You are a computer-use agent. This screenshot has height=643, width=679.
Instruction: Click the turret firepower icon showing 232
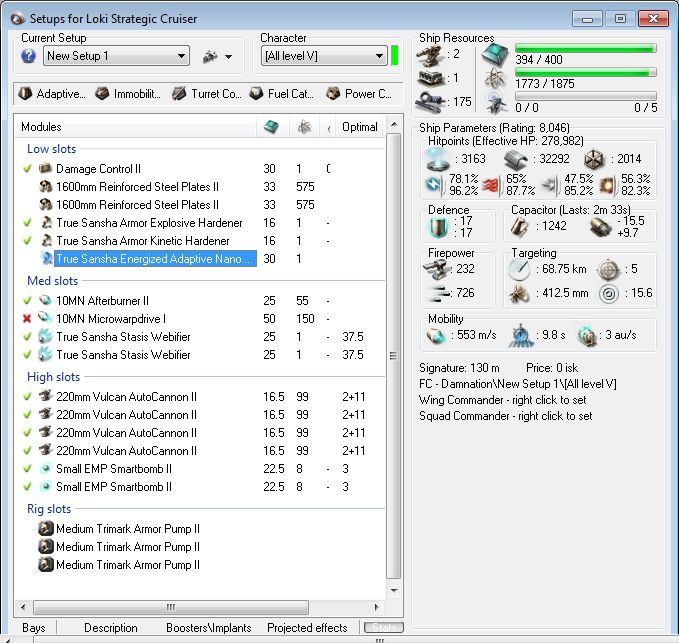(x=436, y=269)
